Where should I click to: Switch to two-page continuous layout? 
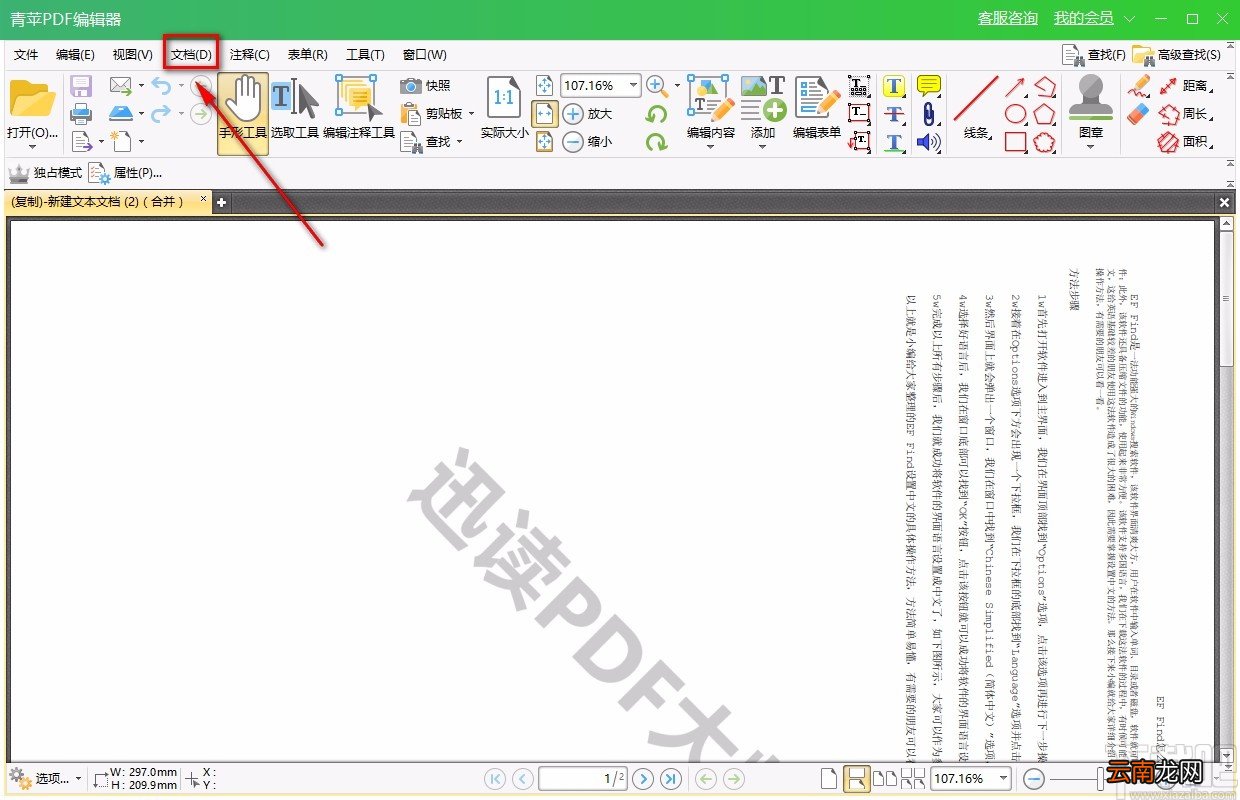pos(912,778)
